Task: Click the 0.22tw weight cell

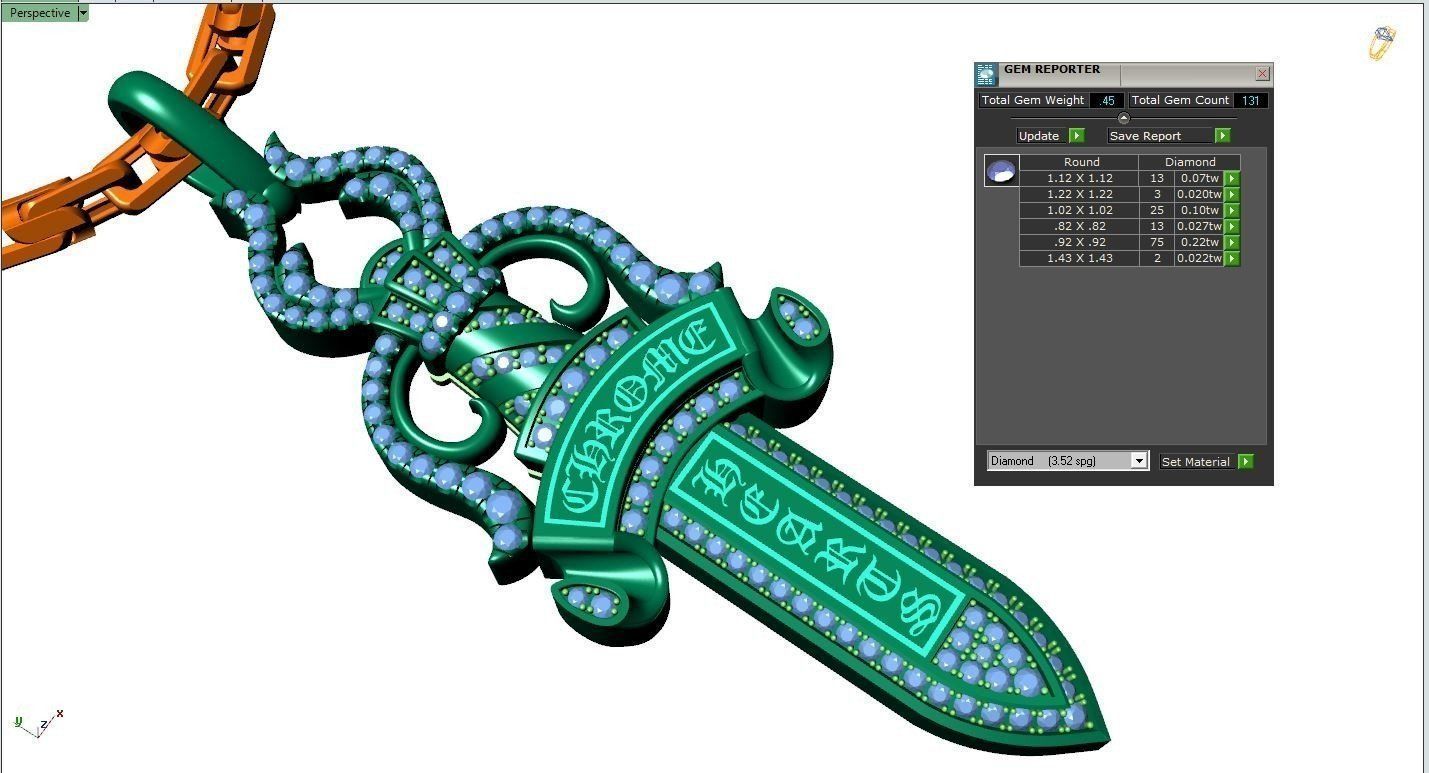Action: click(x=1199, y=242)
